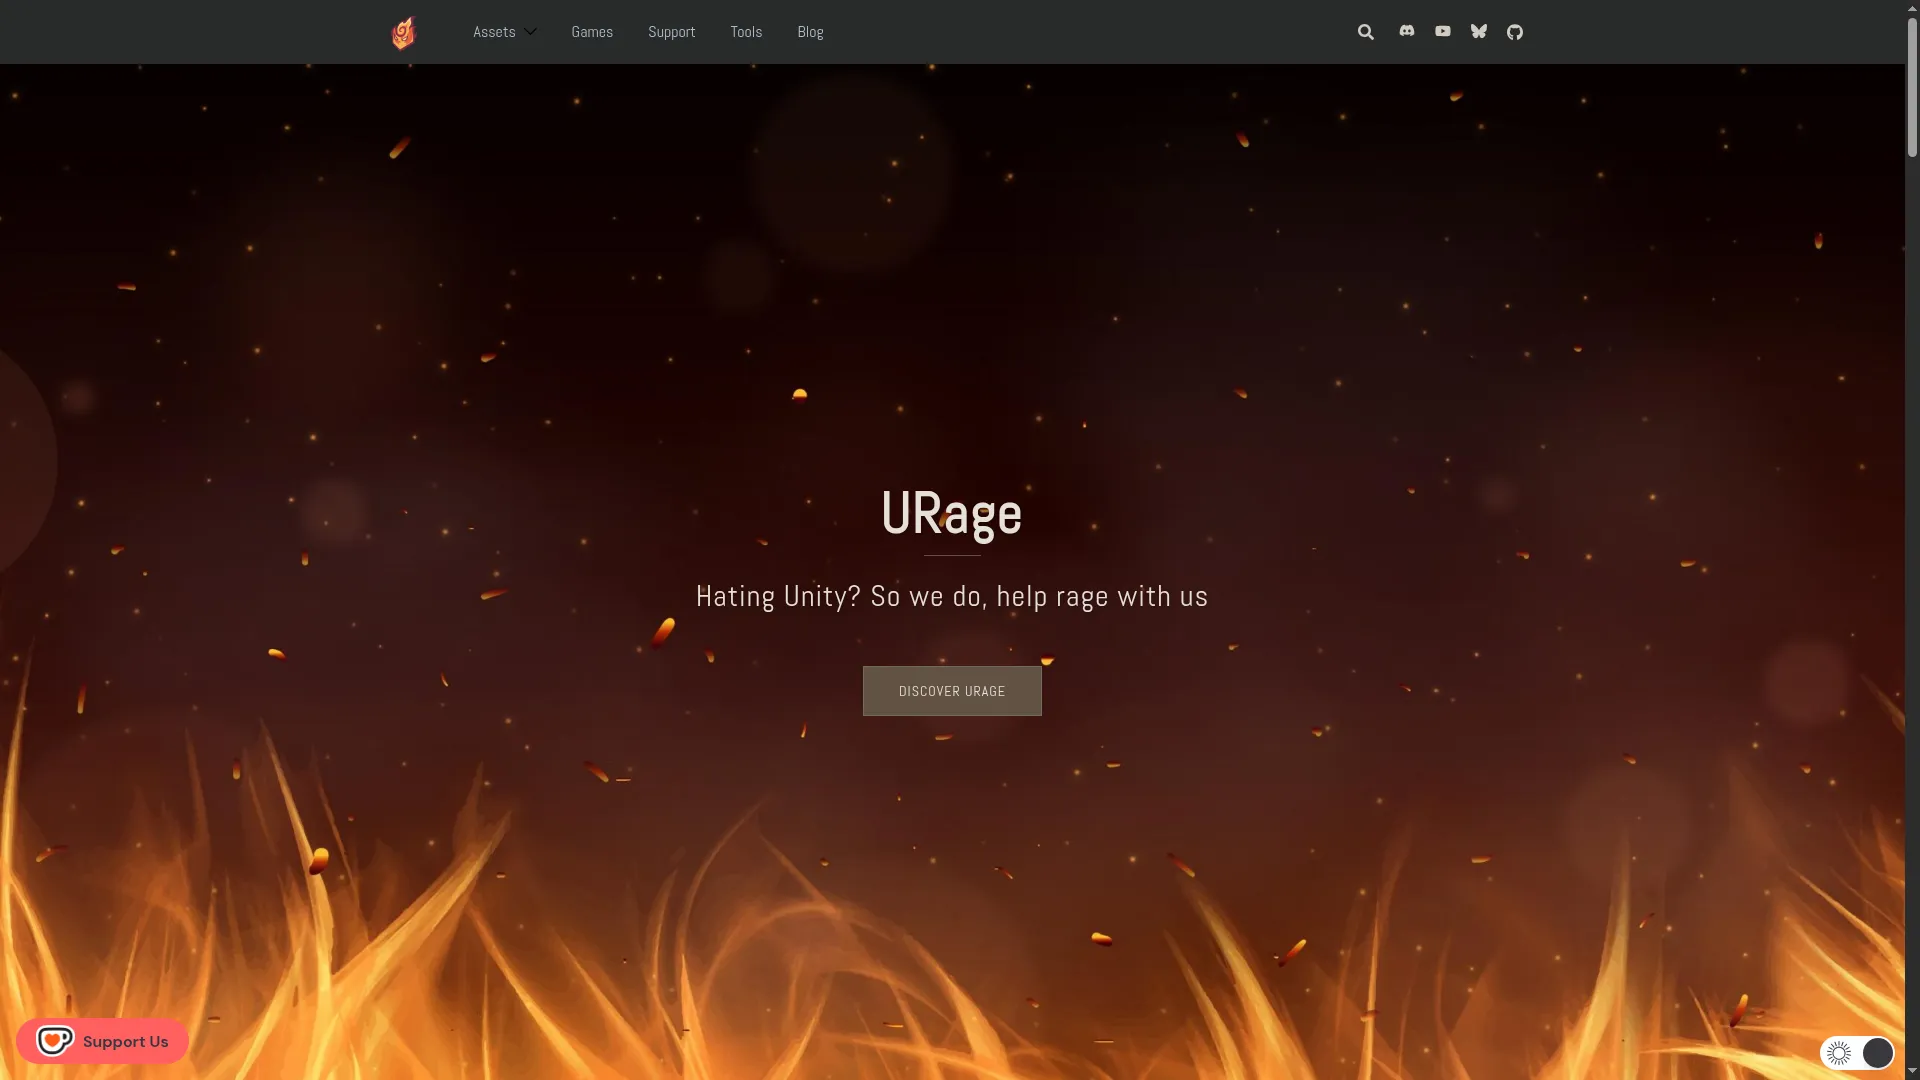Open the YouTube icon link
The width and height of the screenshot is (1920, 1080).
(x=1443, y=32)
